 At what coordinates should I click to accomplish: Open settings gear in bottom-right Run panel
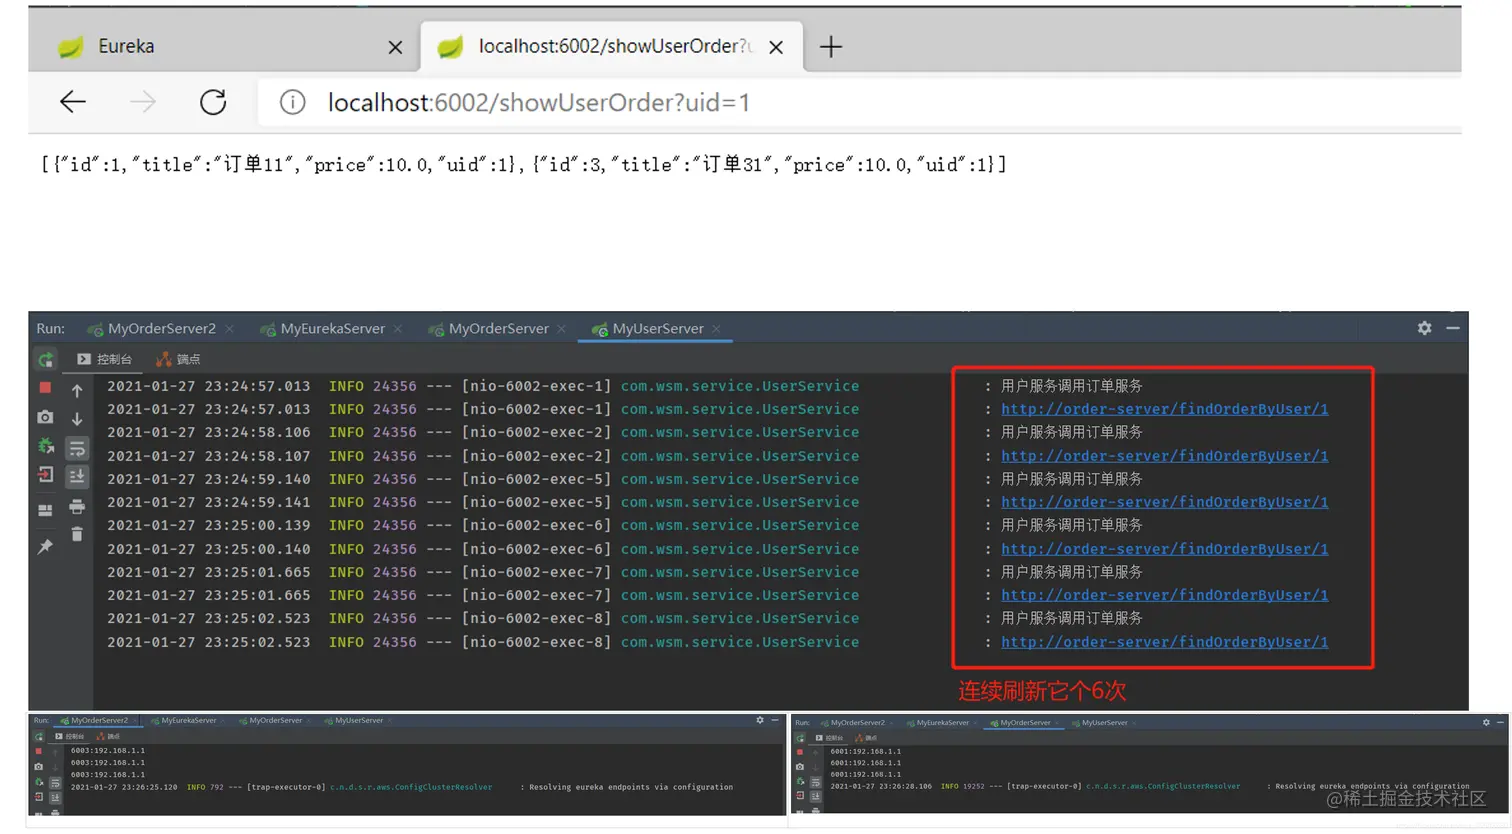tap(1486, 722)
